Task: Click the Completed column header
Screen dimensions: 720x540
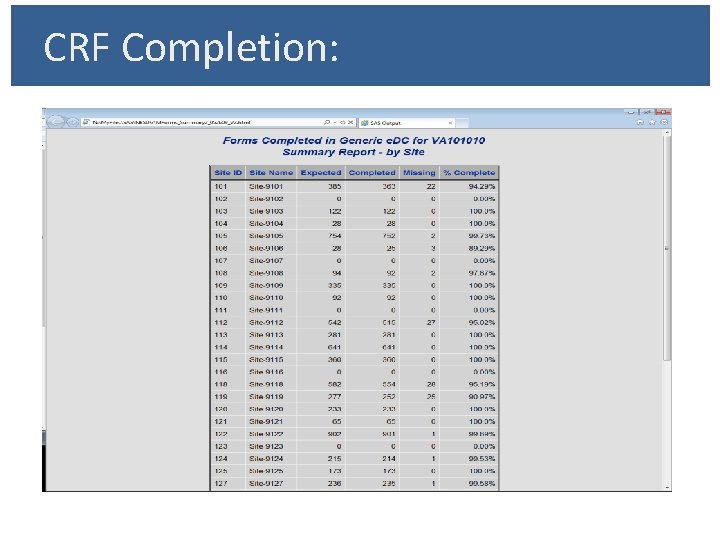Action: [372, 173]
